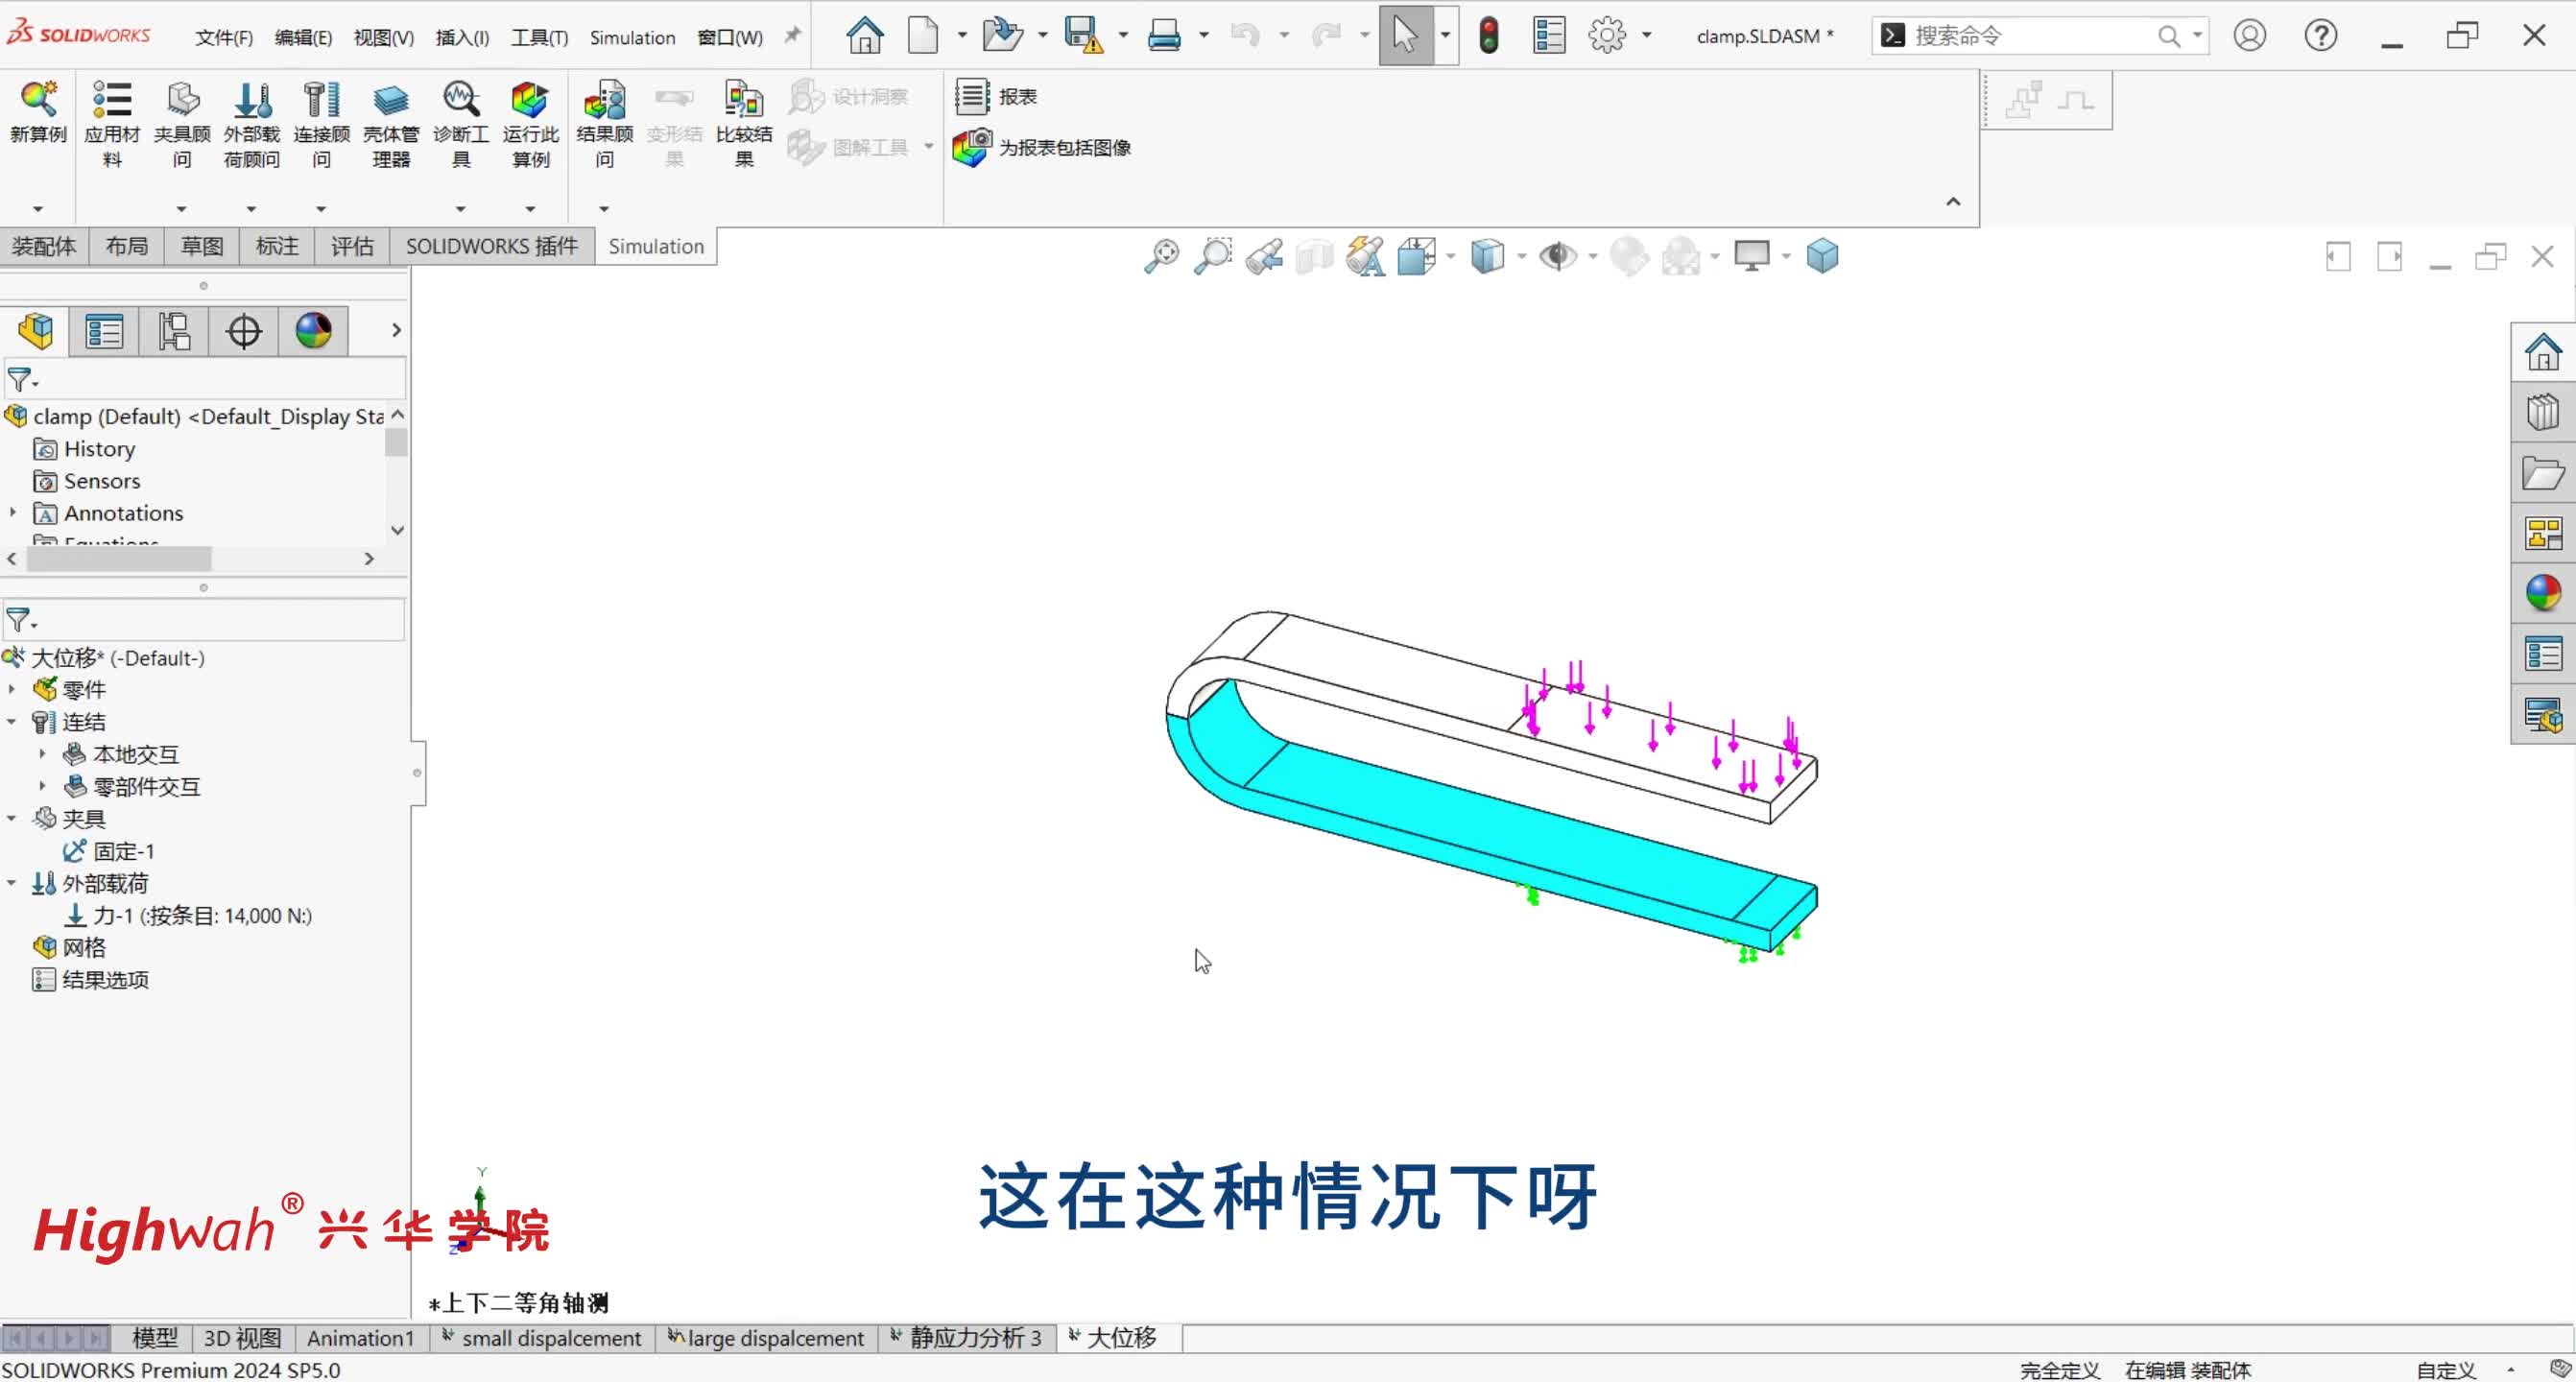Click the New Study (新算例) icon

38,100
